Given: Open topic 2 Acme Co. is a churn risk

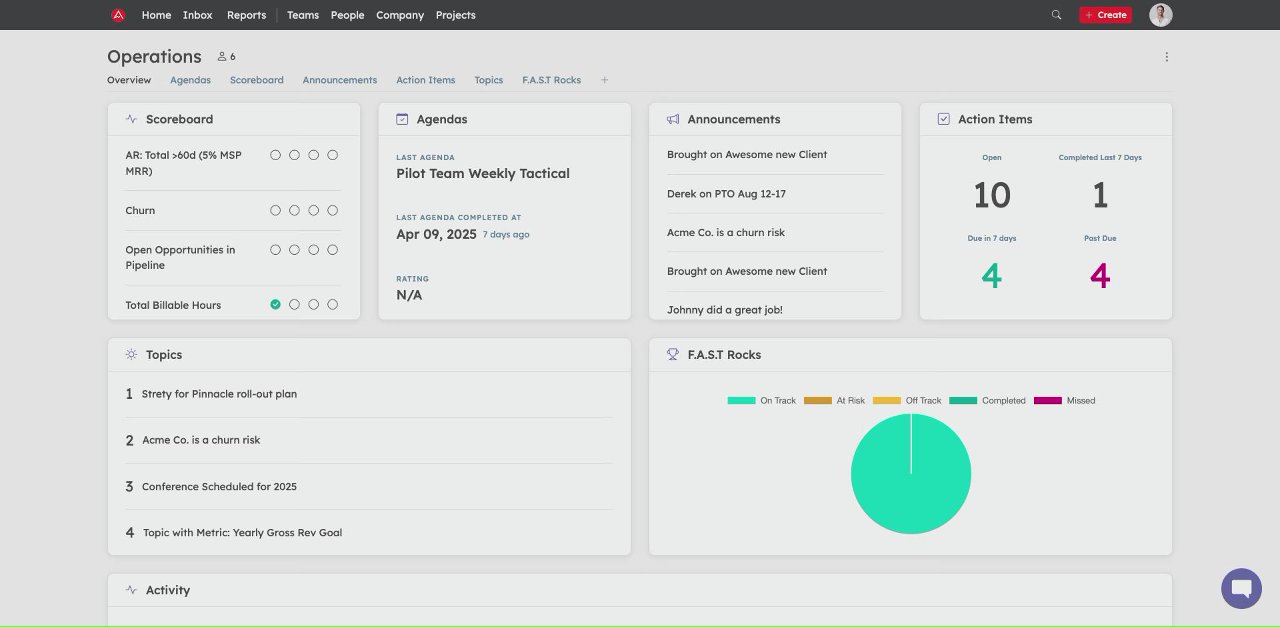Looking at the screenshot, I should 201,440.
